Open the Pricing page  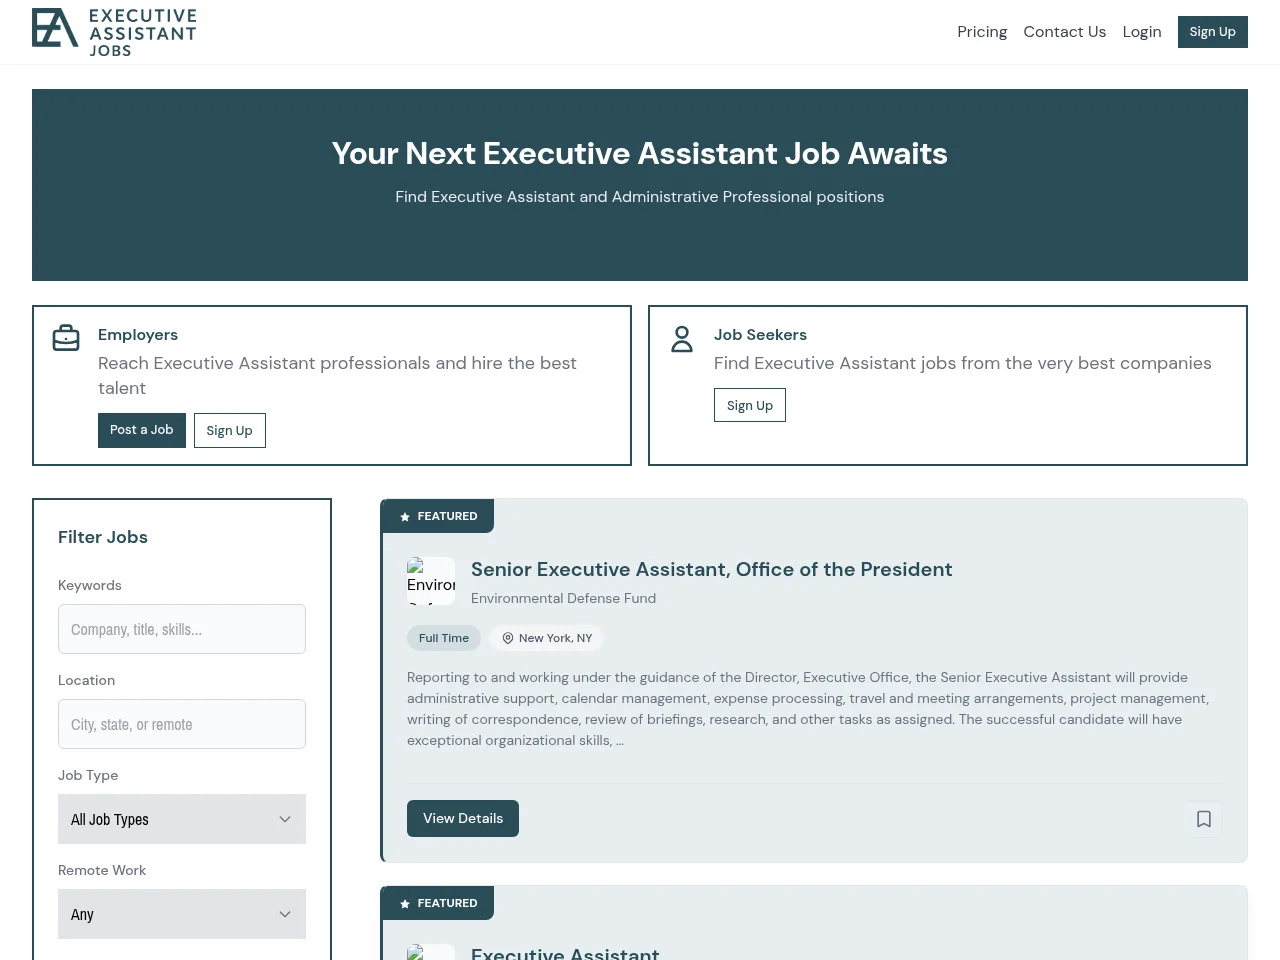click(x=982, y=32)
